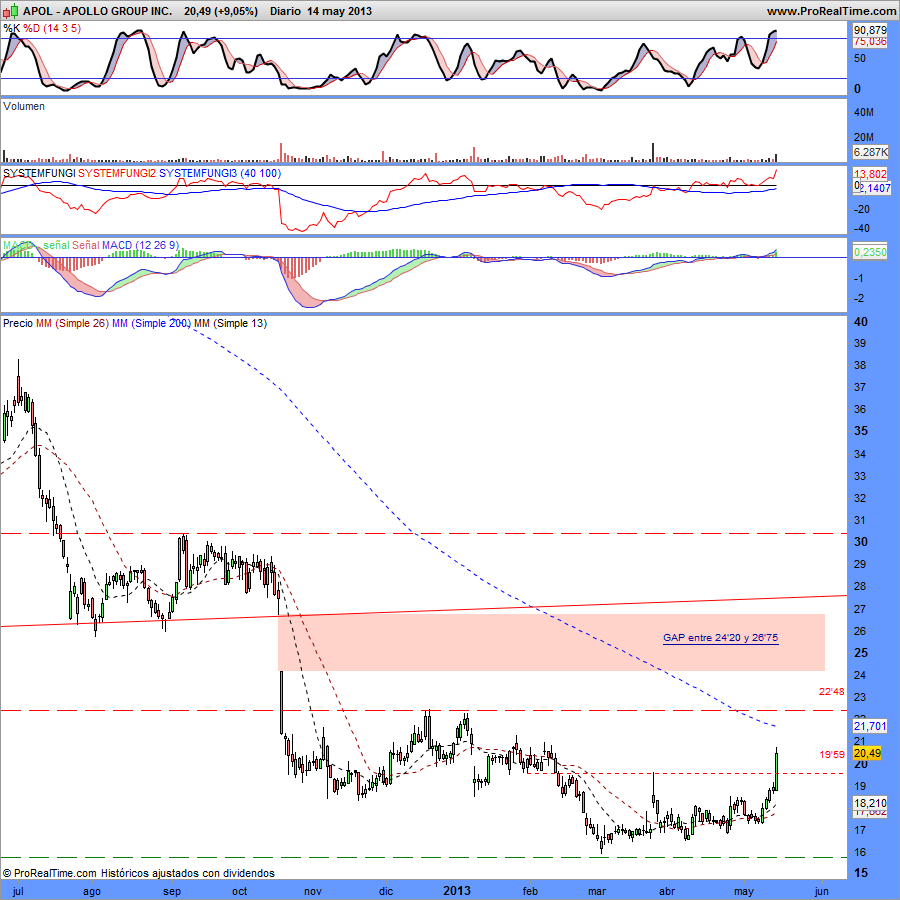The width and height of the screenshot is (900, 900).
Task: Click the red resistance label '22'48'
Action: [831, 692]
